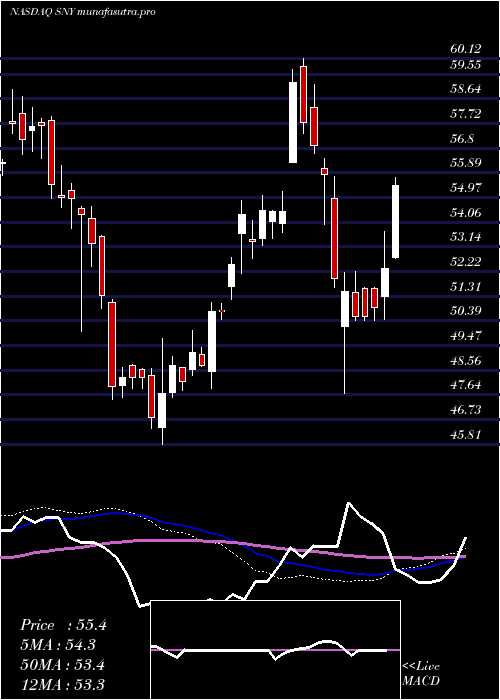Click the 45.81 price axis label
Image resolution: width=500 pixels, height=700 pixels.
coord(466,435)
